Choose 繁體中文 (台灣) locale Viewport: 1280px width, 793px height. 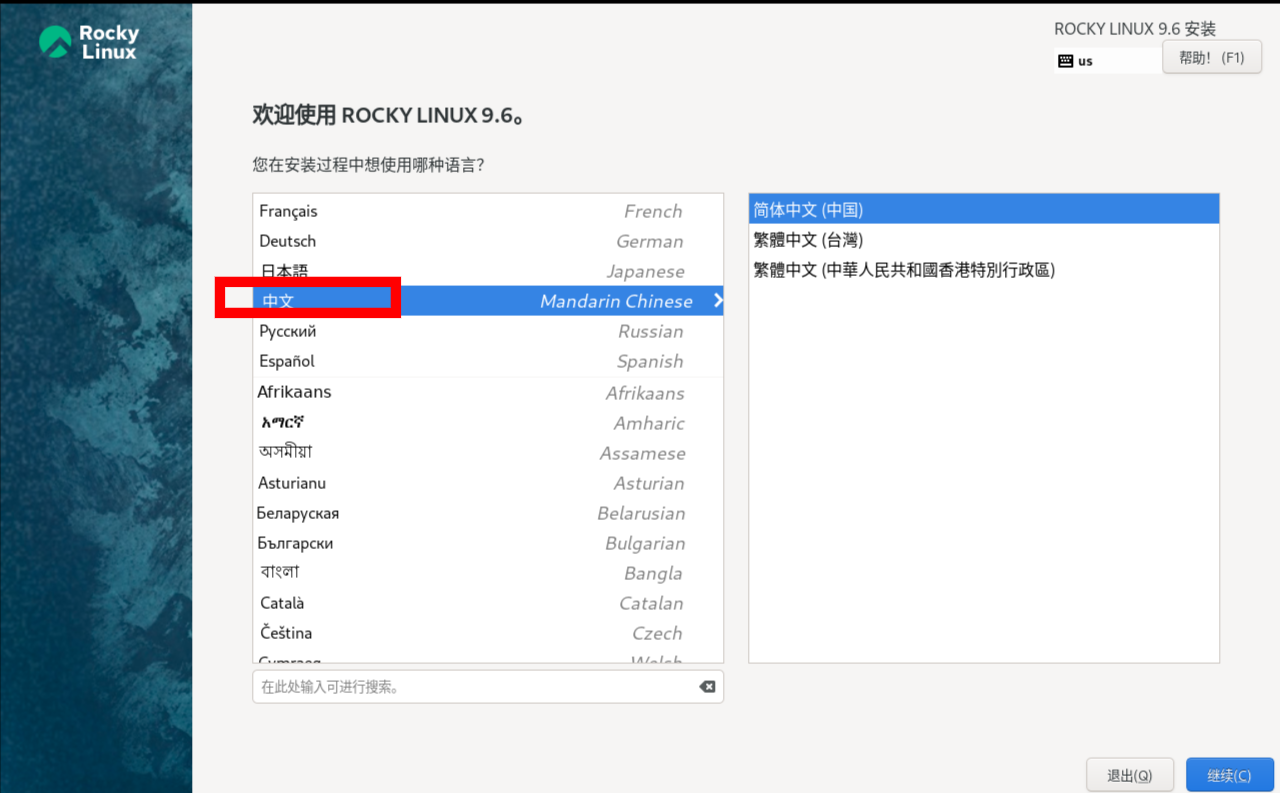pyautogui.click(x=984, y=240)
